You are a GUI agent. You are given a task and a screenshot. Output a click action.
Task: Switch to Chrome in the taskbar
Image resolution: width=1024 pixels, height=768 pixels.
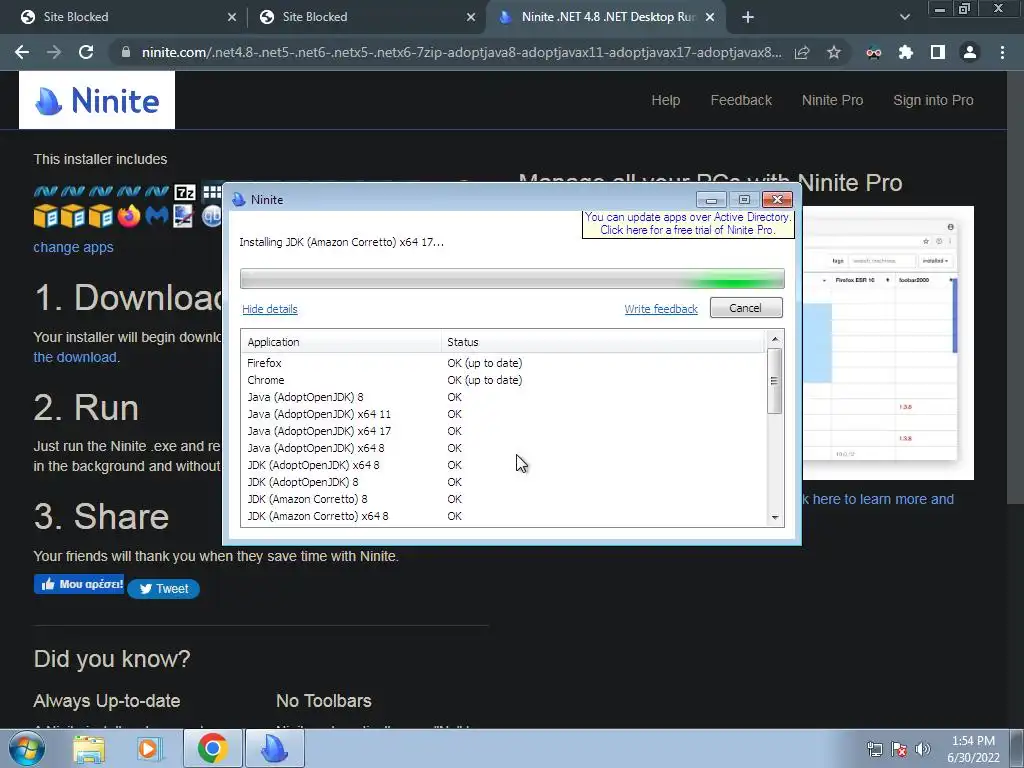tap(213, 748)
